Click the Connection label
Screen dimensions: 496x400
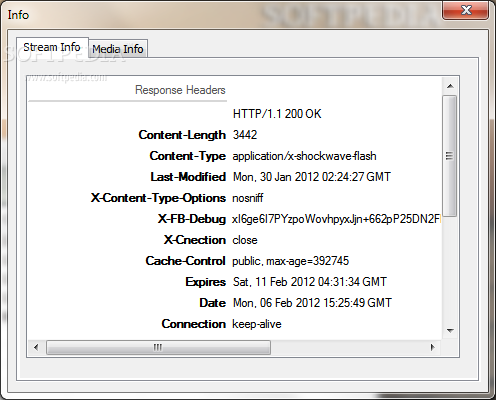[194, 324]
